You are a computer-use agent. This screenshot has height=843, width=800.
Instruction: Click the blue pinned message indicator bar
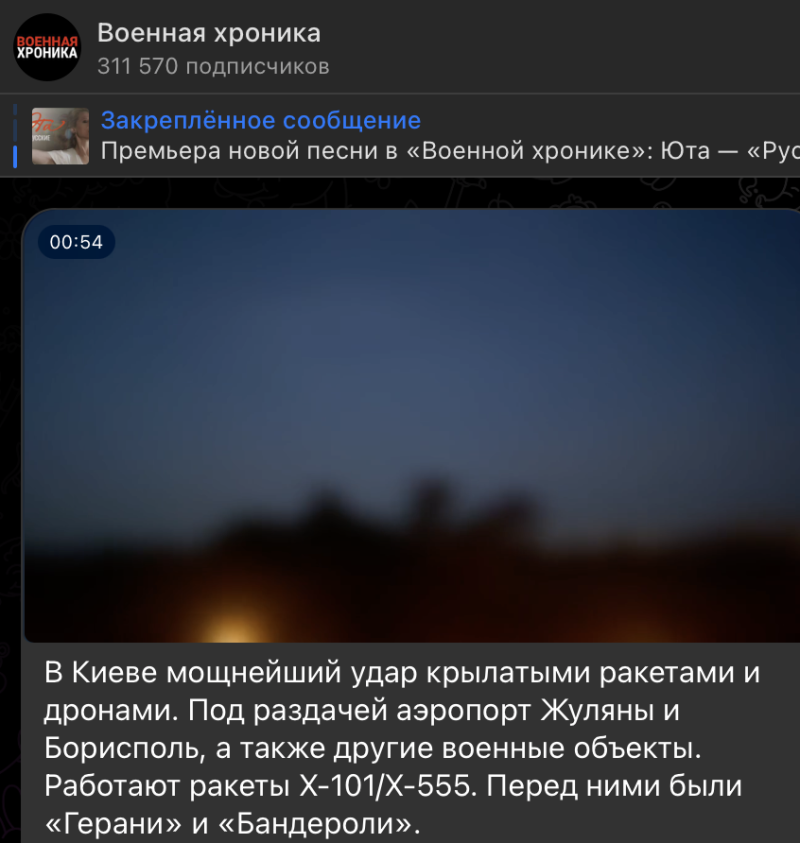pyautogui.click(x=15, y=156)
